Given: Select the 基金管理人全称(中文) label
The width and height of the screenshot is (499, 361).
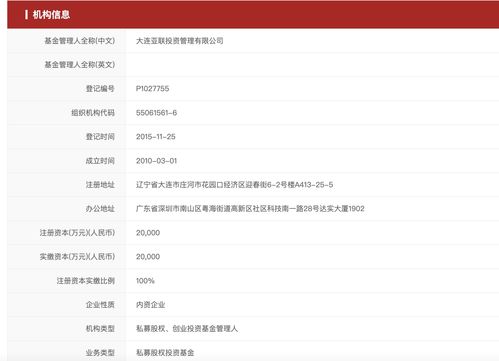Looking at the screenshot, I should coord(80,41).
